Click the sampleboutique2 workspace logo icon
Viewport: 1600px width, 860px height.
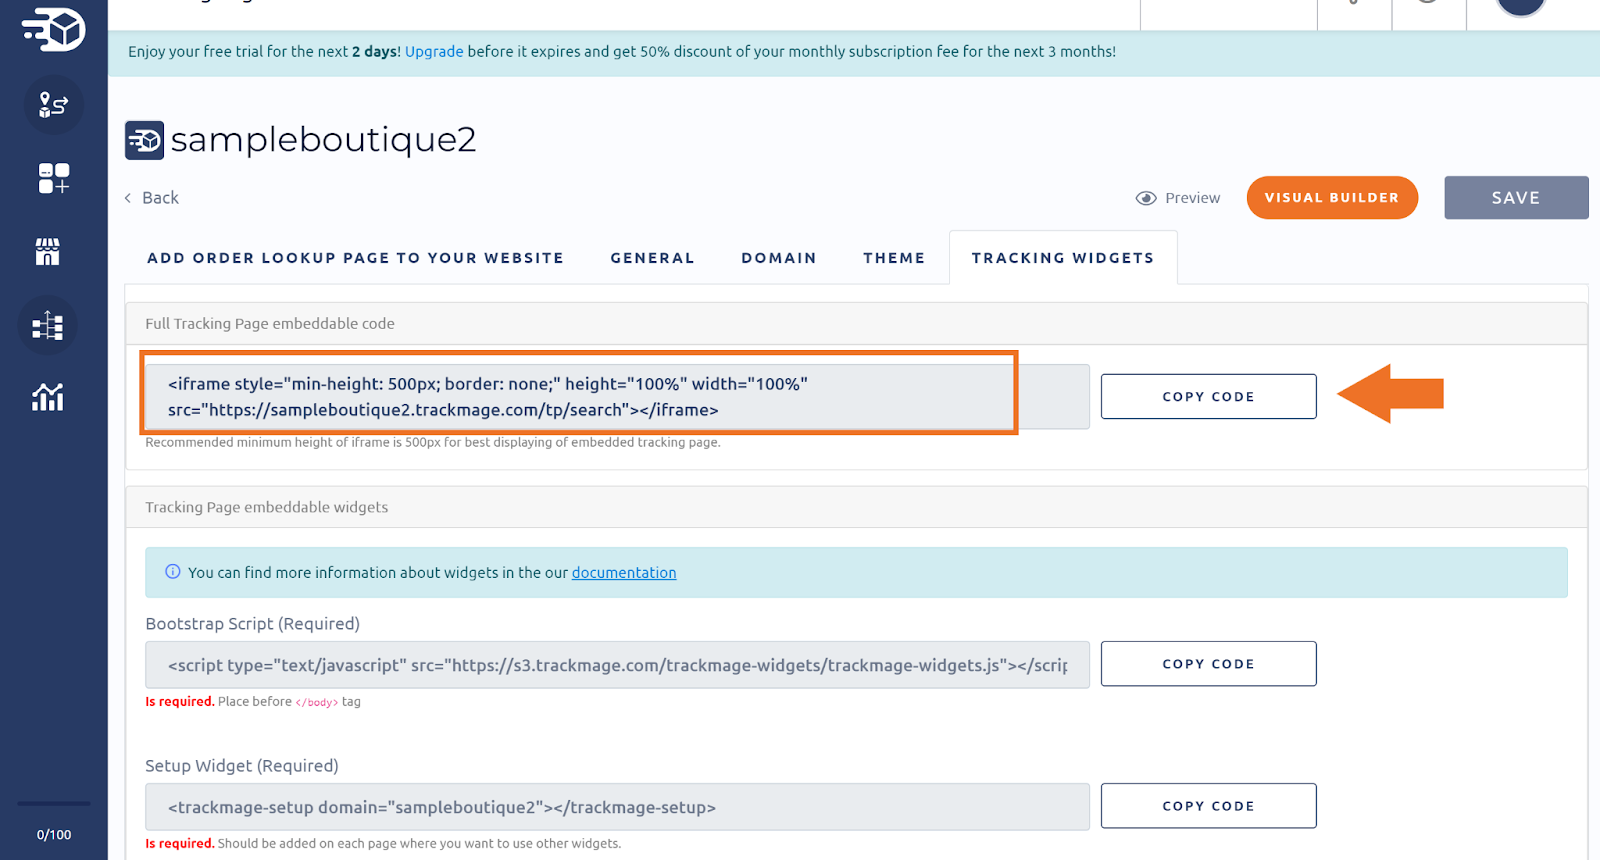click(x=144, y=140)
